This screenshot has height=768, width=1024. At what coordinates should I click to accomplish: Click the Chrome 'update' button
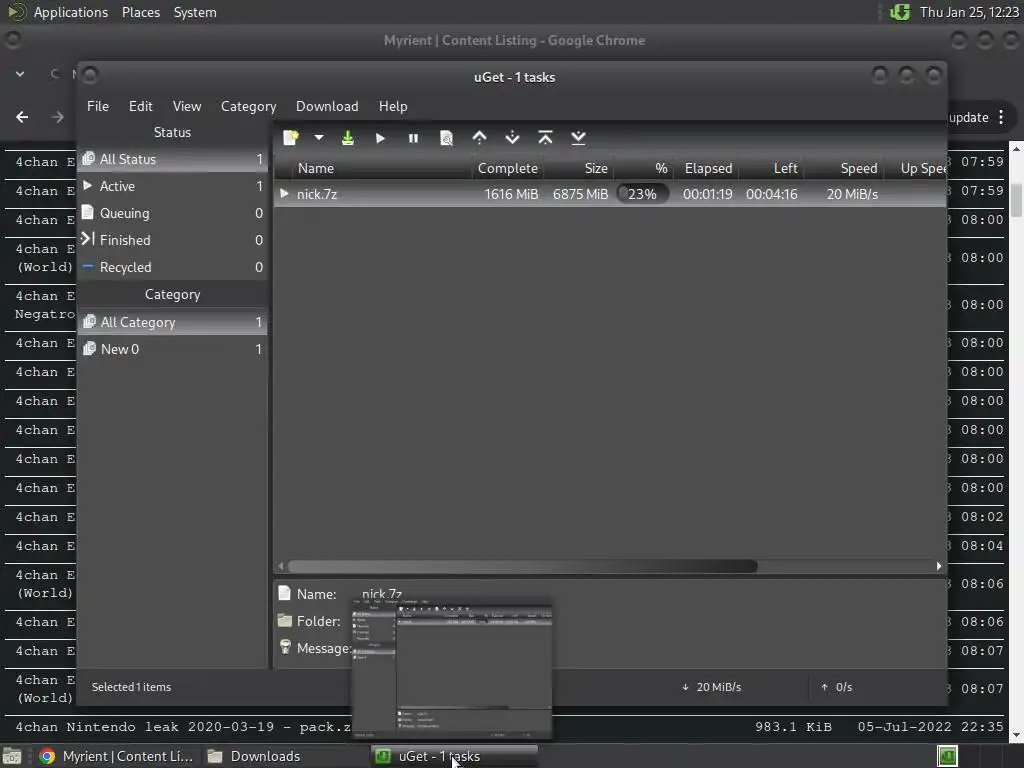click(968, 118)
